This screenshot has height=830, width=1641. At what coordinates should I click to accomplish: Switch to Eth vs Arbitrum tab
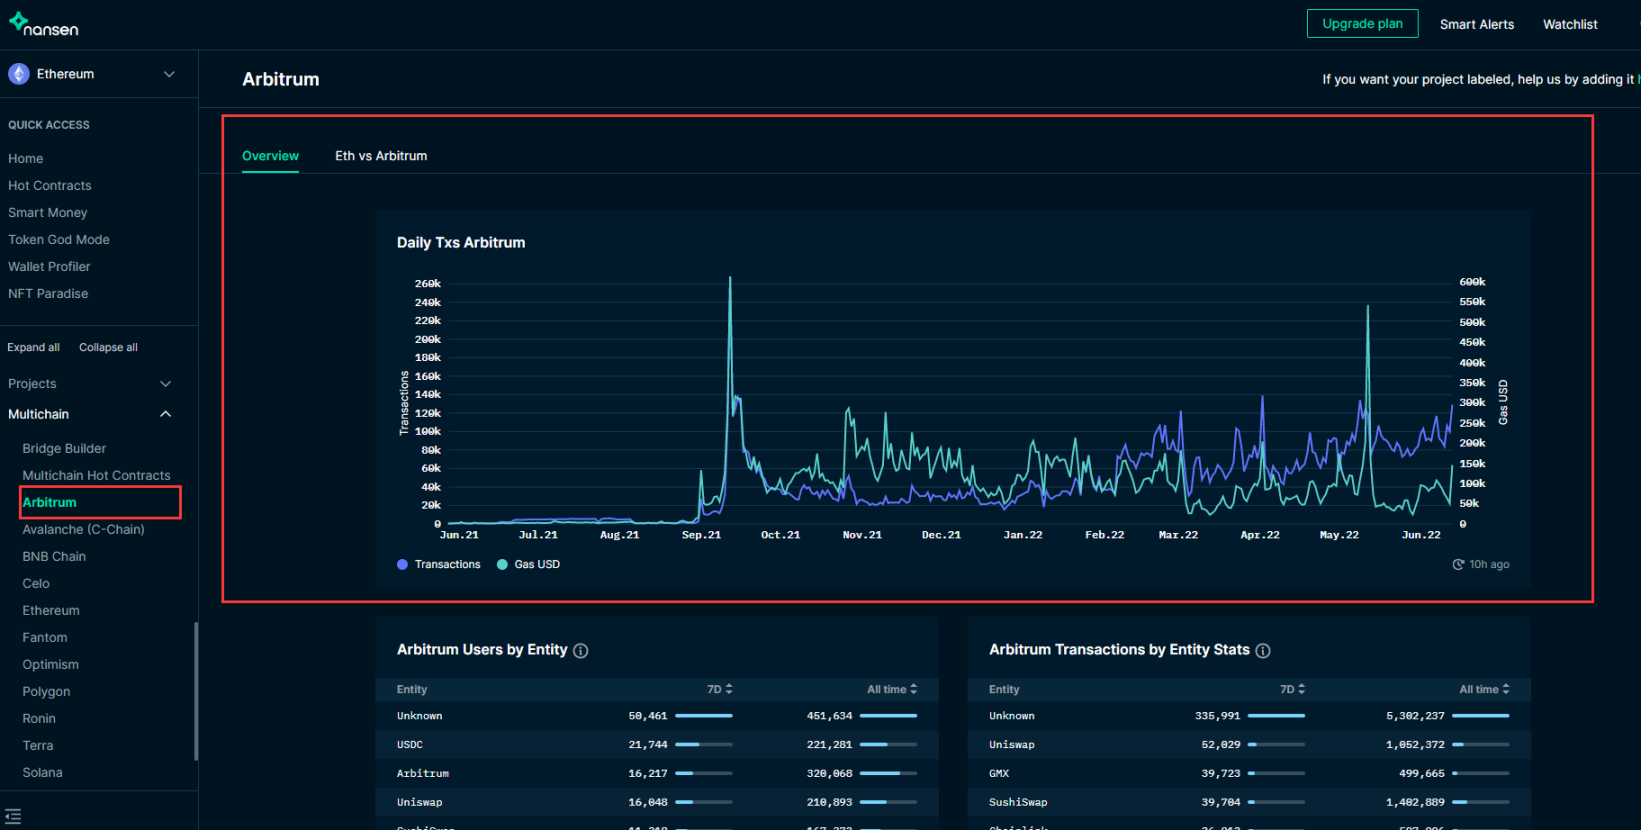[x=381, y=156]
